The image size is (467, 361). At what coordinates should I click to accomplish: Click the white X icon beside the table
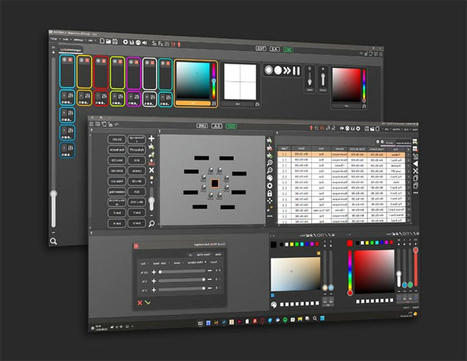coord(415,171)
